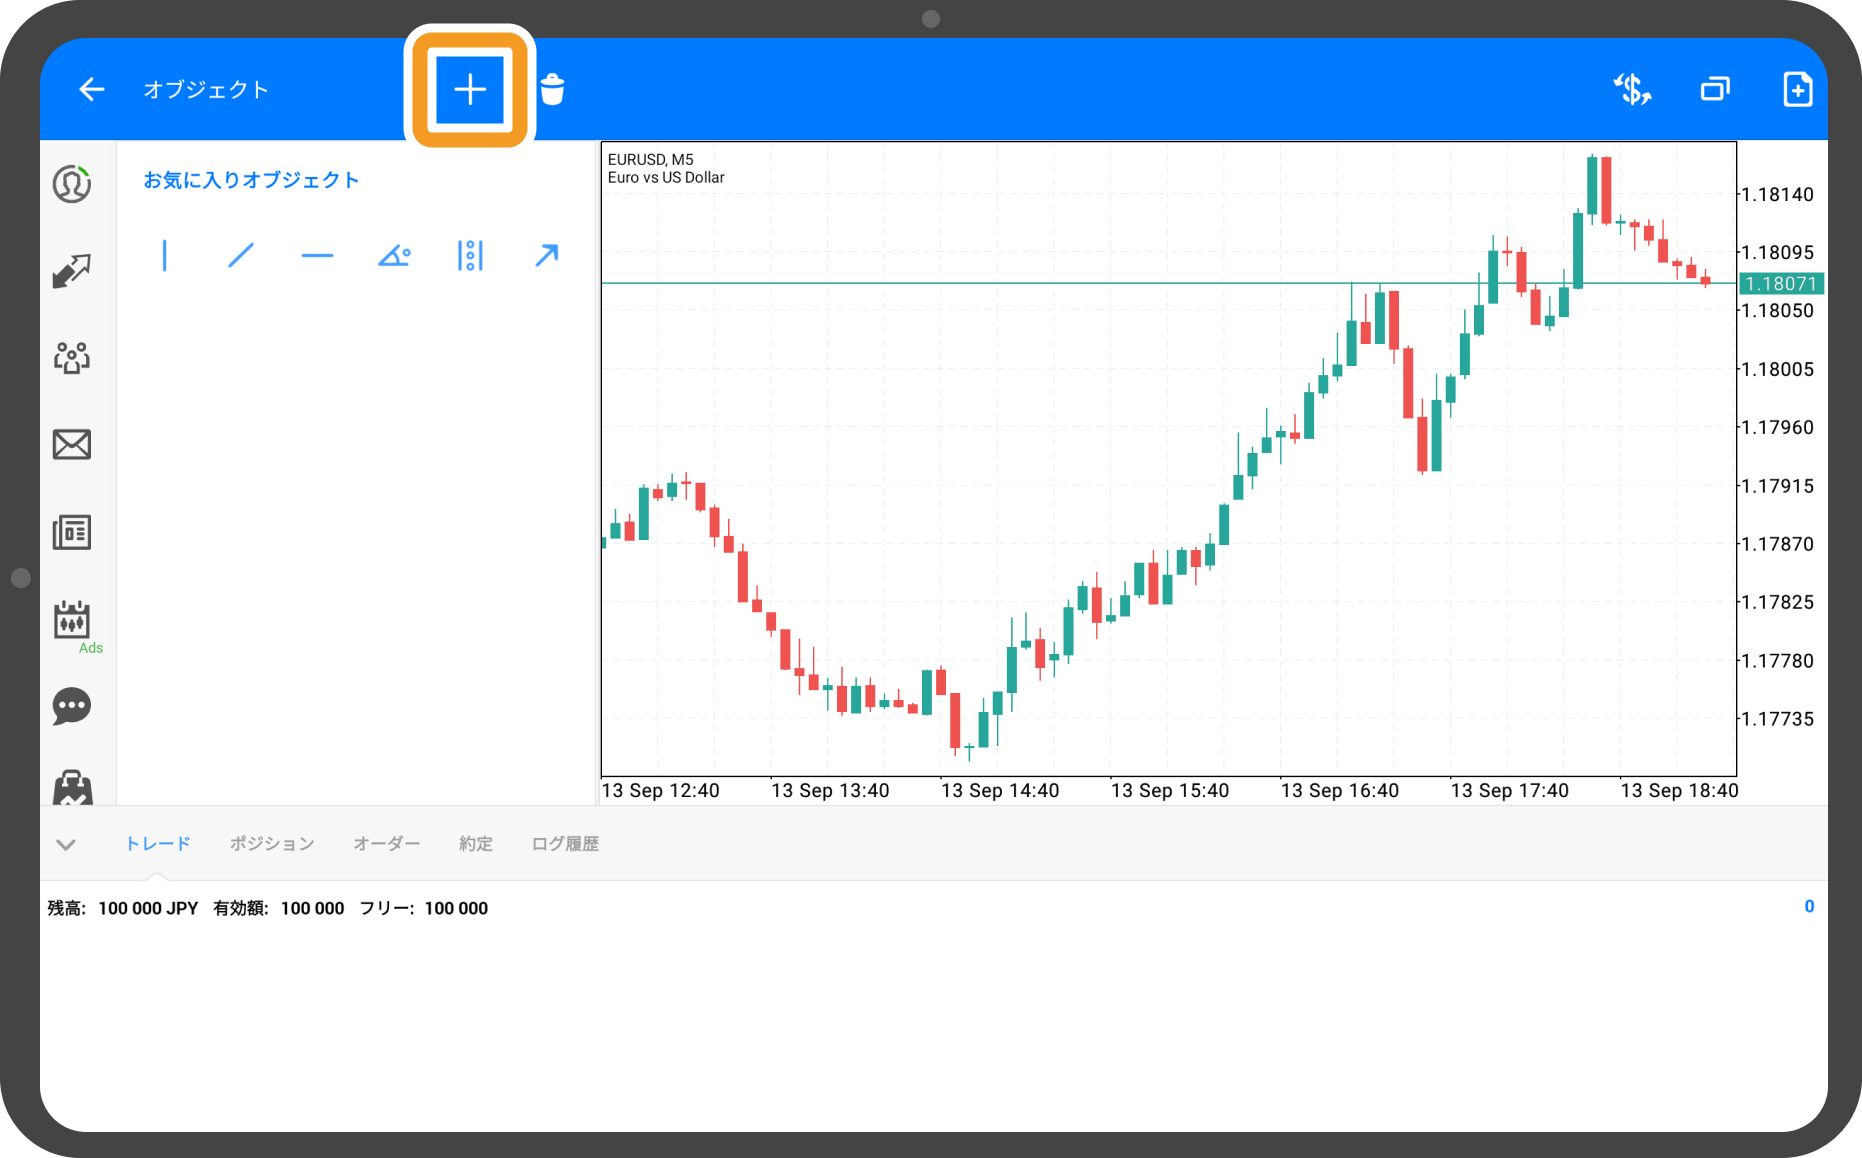The height and width of the screenshot is (1158, 1862).
Task: Tap the plus icon to add object
Action: (470, 90)
